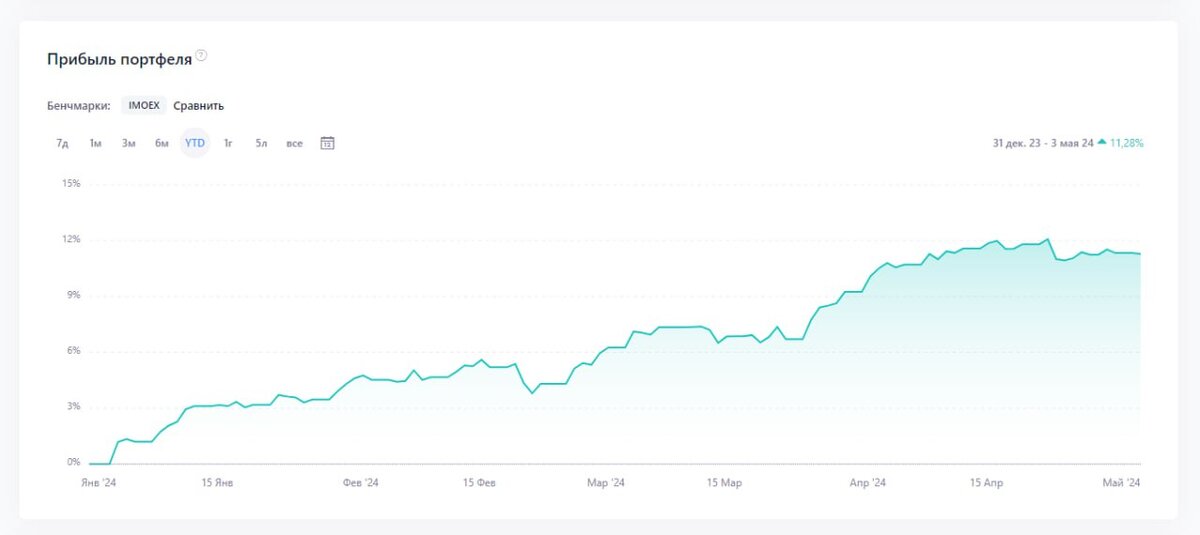Screen dimensions: 1200x535
Task: Click the 15 Апр x-axis label
Action: point(986,482)
